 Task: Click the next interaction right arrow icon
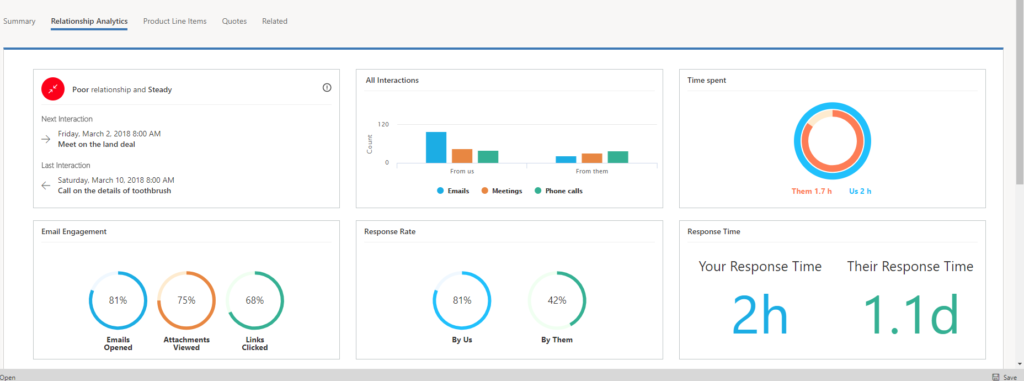[x=46, y=139]
